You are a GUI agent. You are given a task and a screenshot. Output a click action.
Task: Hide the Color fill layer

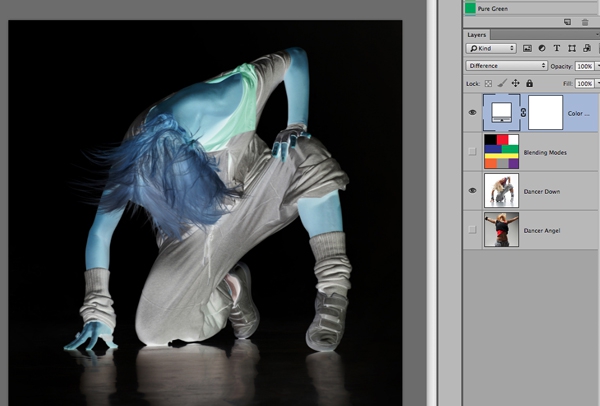pos(472,113)
